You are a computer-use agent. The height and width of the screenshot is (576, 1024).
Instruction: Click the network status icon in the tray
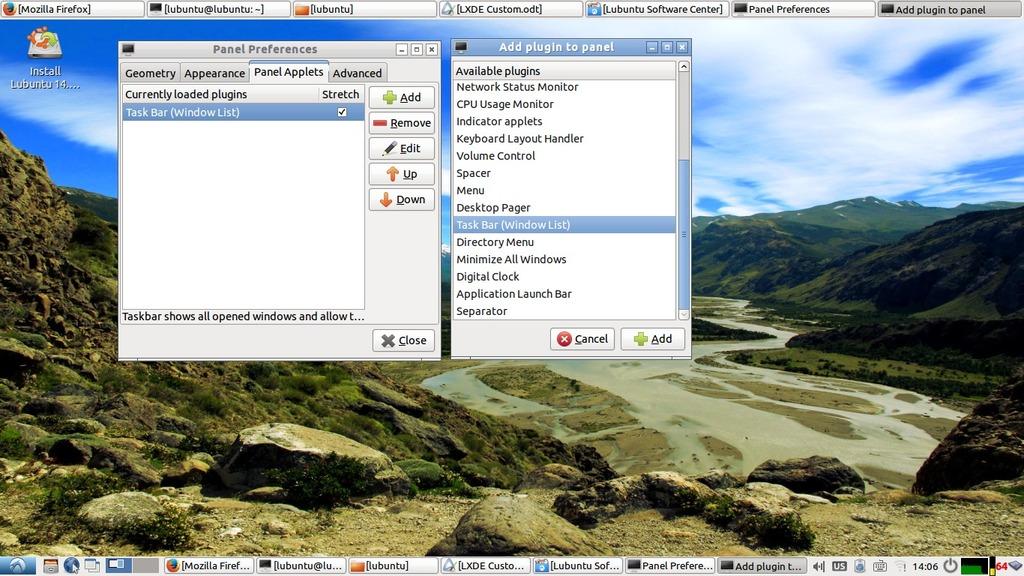(899, 565)
